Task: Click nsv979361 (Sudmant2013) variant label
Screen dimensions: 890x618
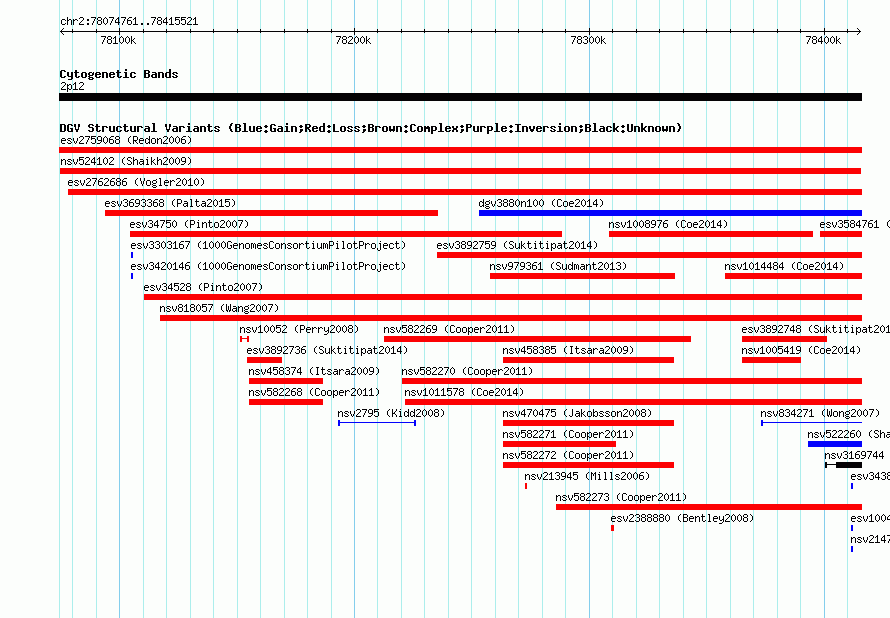Action: coord(558,266)
